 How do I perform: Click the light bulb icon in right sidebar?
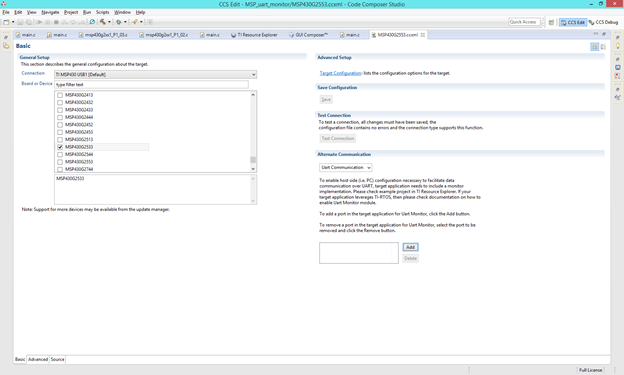click(618, 46)
